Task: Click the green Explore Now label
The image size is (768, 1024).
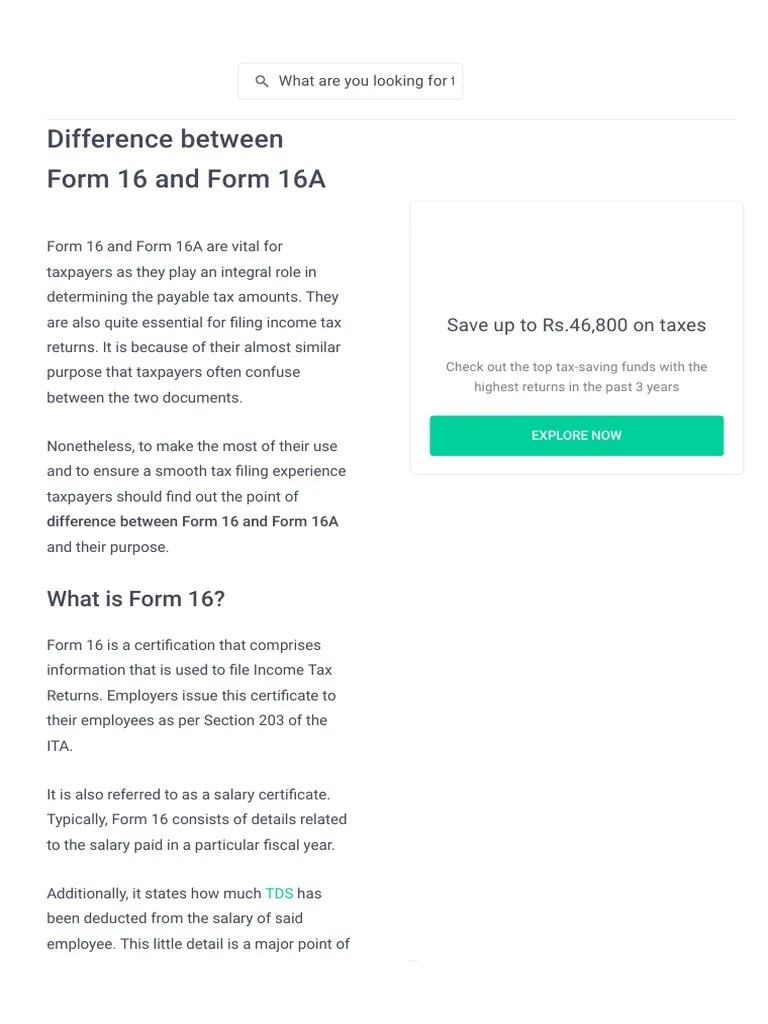Action: 576,435
